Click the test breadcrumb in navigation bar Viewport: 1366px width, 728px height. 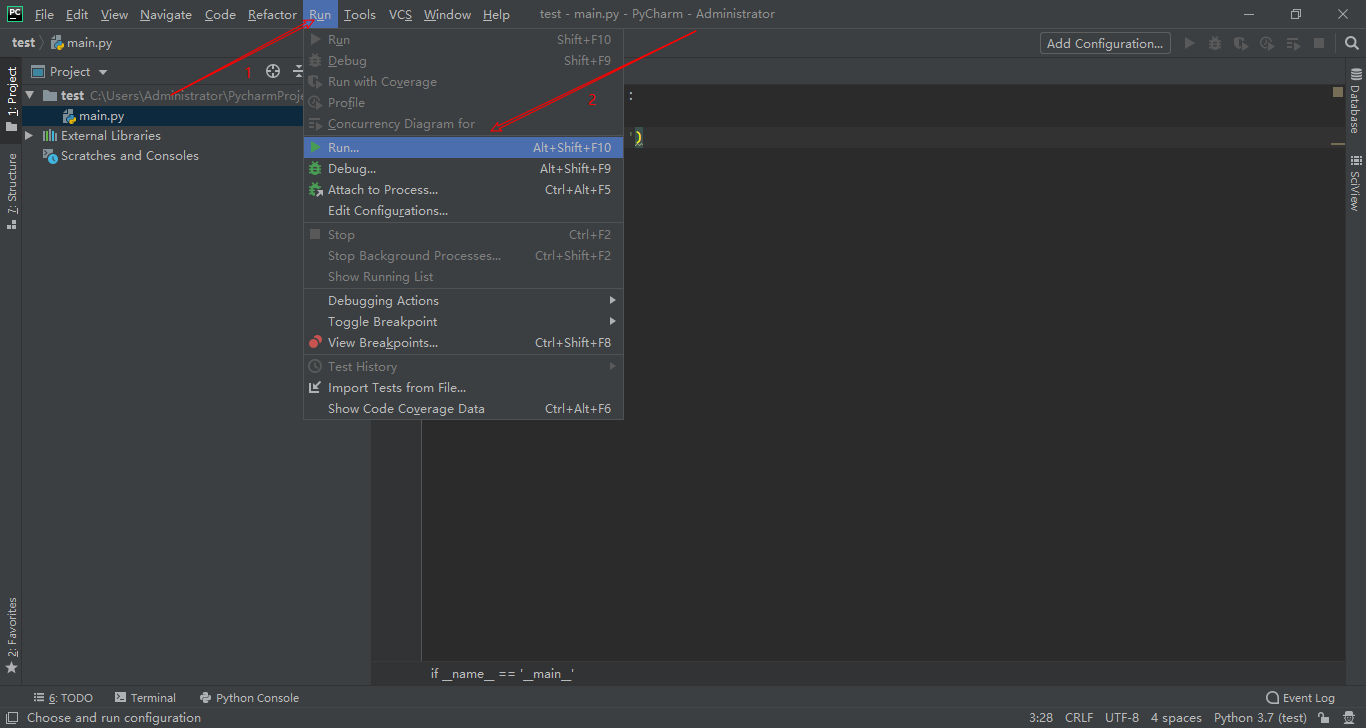click(23, 43)
